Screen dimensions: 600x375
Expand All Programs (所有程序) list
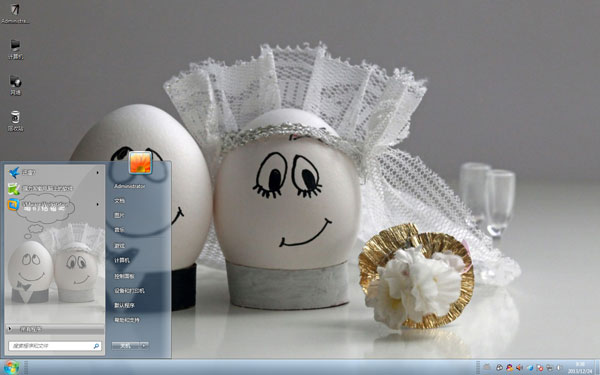54,329
